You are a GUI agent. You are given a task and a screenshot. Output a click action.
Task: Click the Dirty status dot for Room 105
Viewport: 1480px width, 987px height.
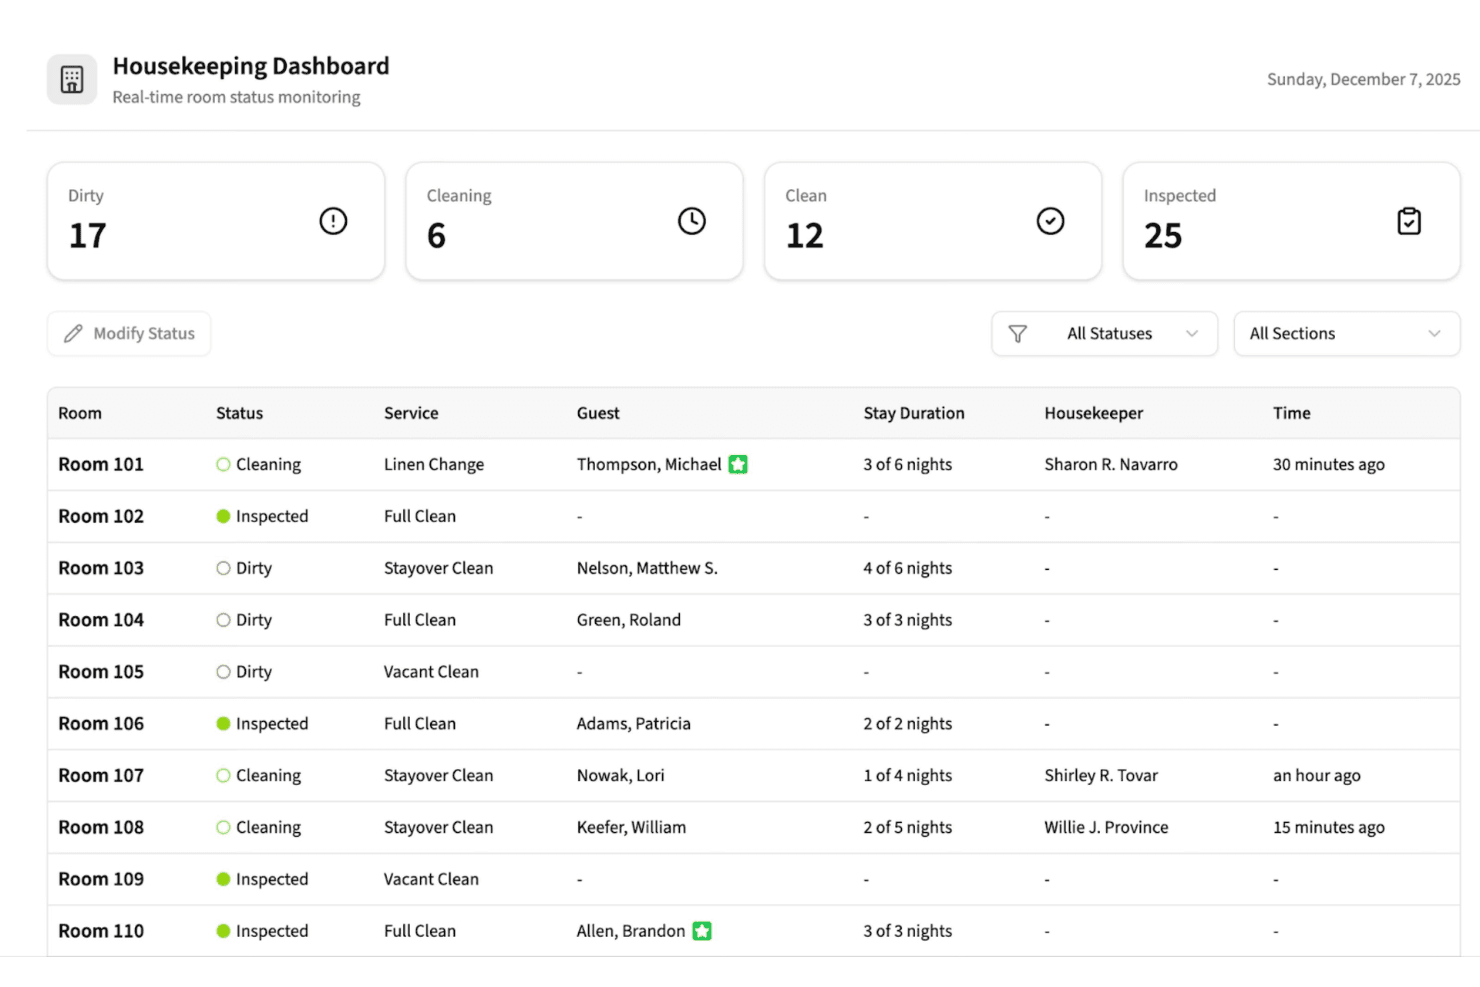(223, 672)
